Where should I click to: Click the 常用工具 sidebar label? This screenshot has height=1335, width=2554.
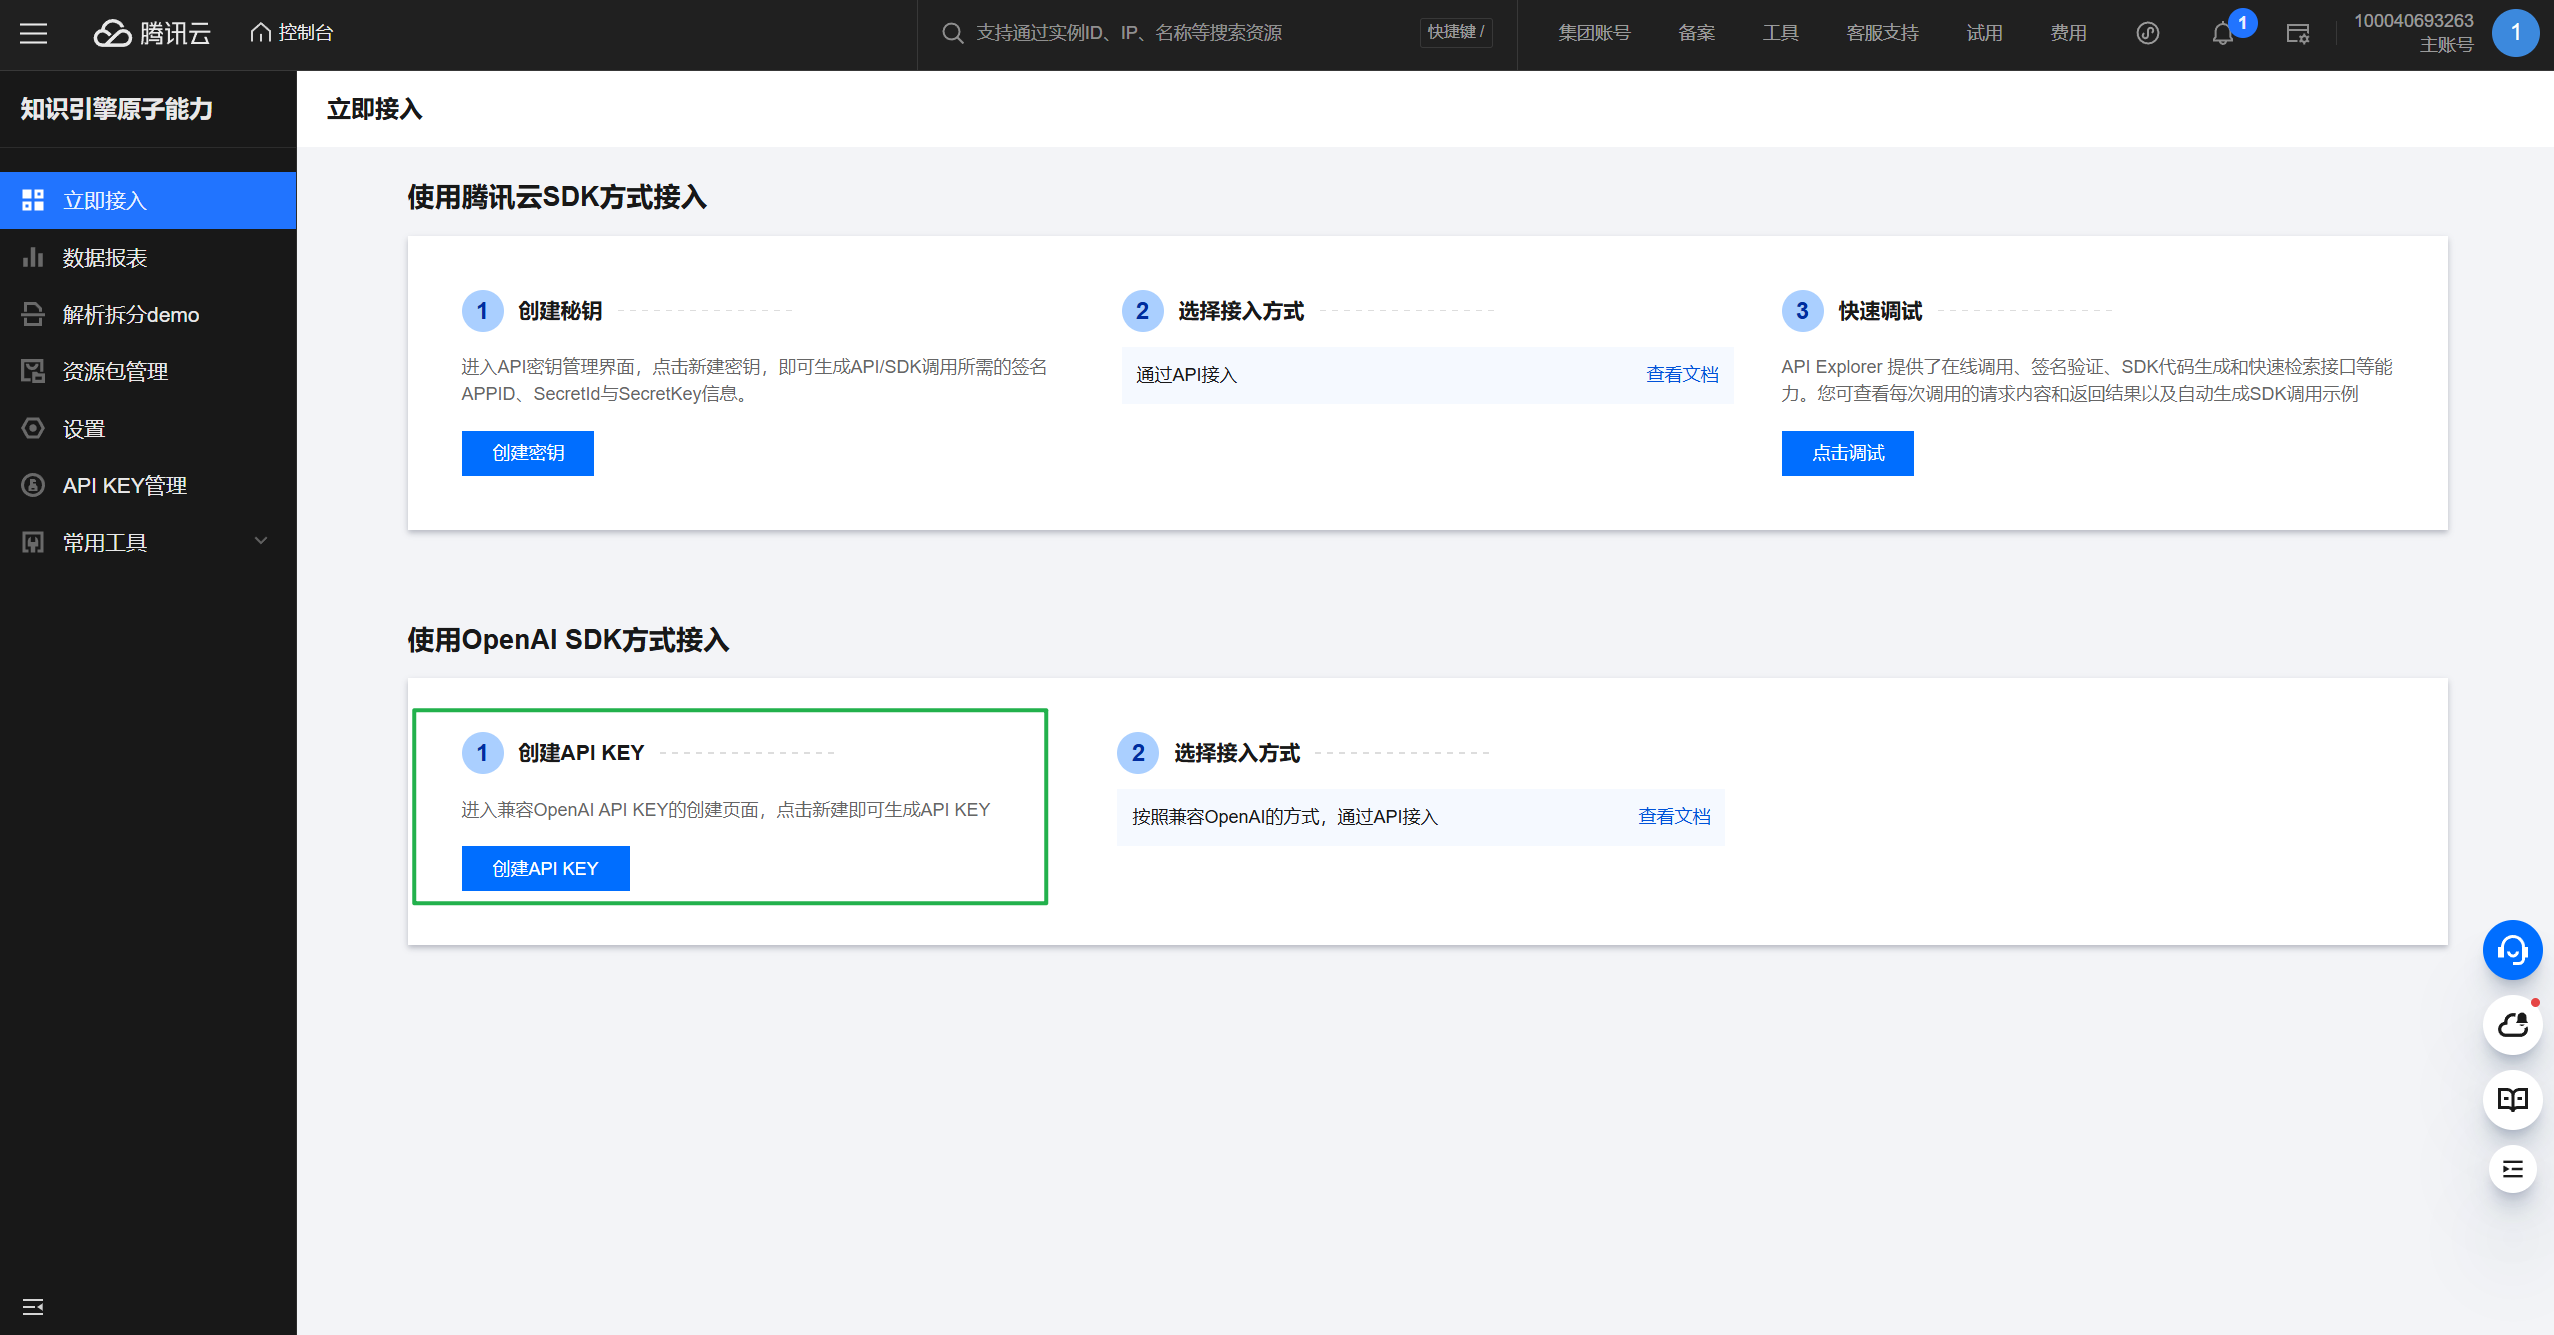pos(104,542)
